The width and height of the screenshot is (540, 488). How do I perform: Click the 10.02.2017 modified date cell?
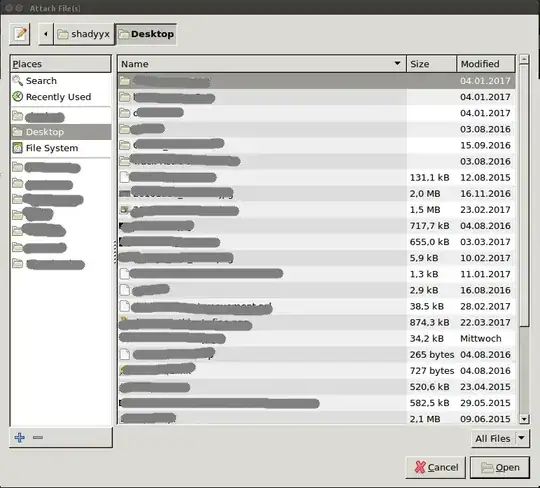click(x=485, y=258)
